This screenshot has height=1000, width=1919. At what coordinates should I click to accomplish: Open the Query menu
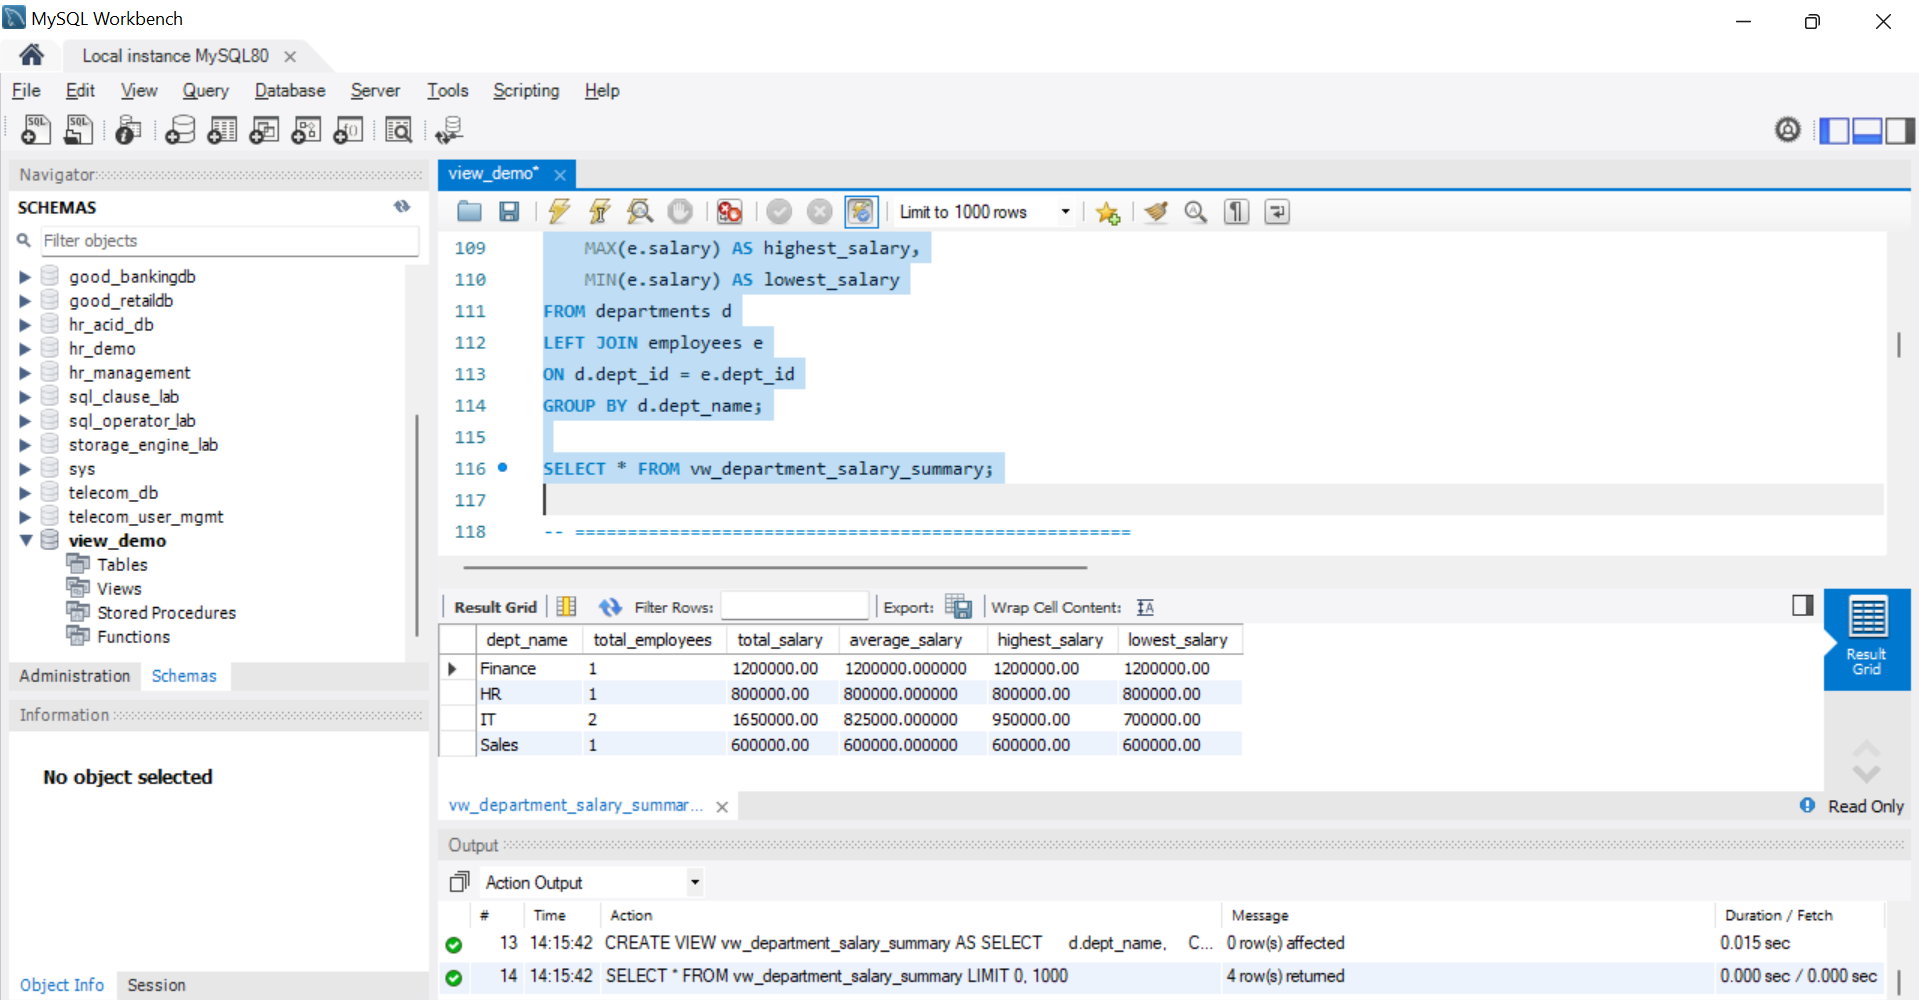click(x=205, y=90)
